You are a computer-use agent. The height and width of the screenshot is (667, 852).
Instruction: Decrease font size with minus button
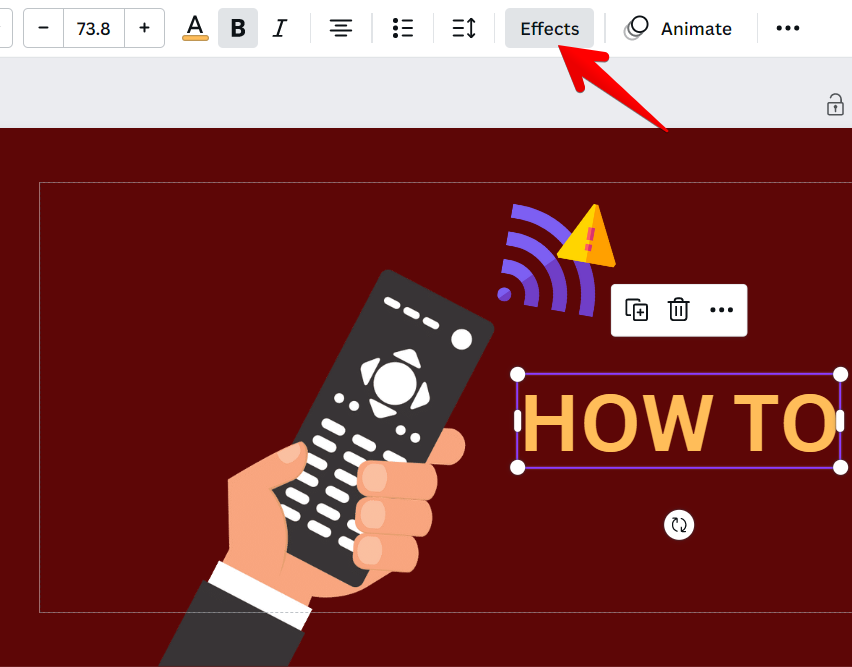[x=43, y=28]
